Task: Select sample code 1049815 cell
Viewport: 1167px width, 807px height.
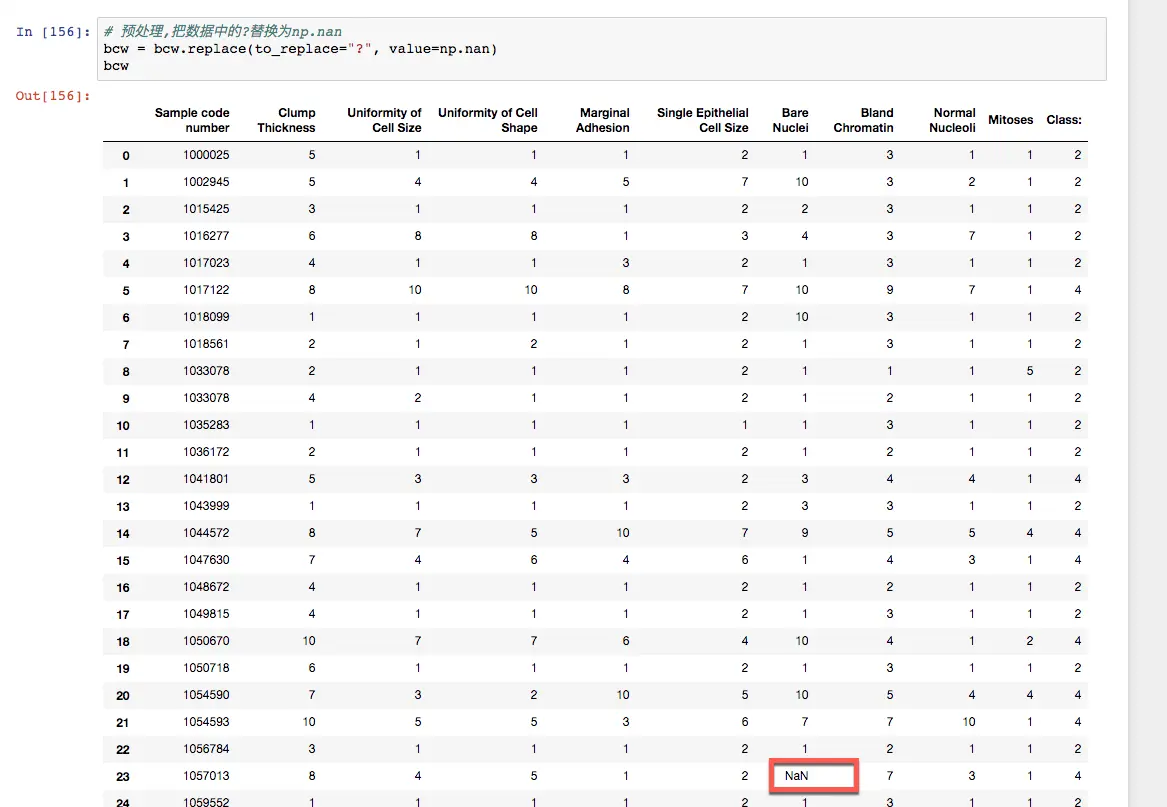Action: click(206, 613)
